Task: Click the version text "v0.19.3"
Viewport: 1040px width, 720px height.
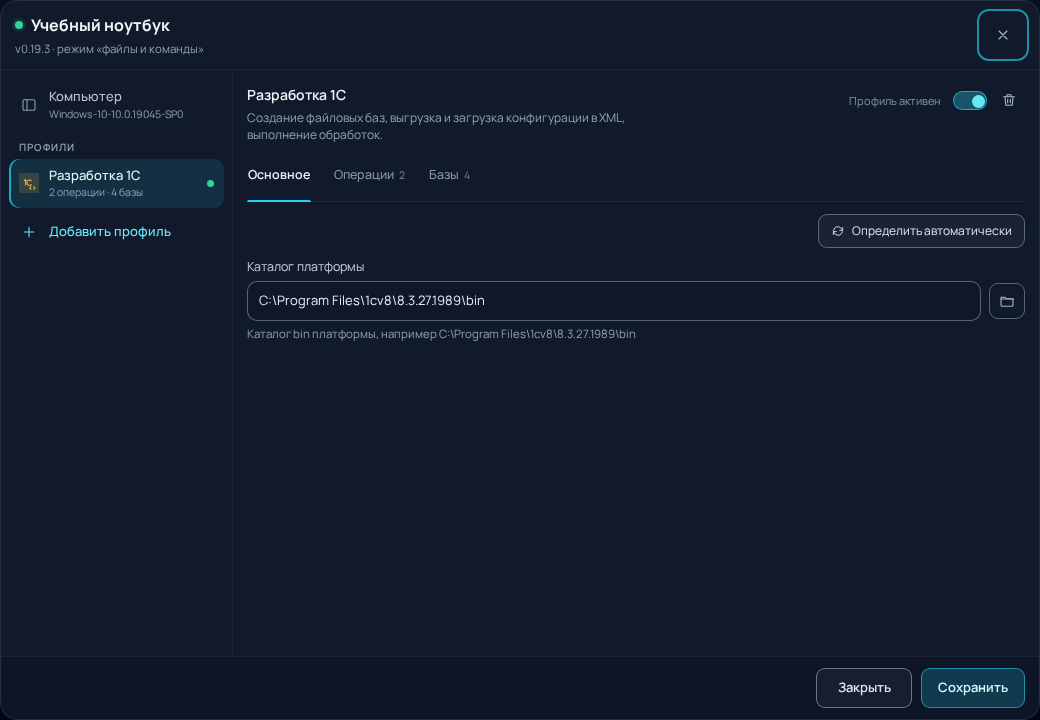Action: click(x=32, y=49)
